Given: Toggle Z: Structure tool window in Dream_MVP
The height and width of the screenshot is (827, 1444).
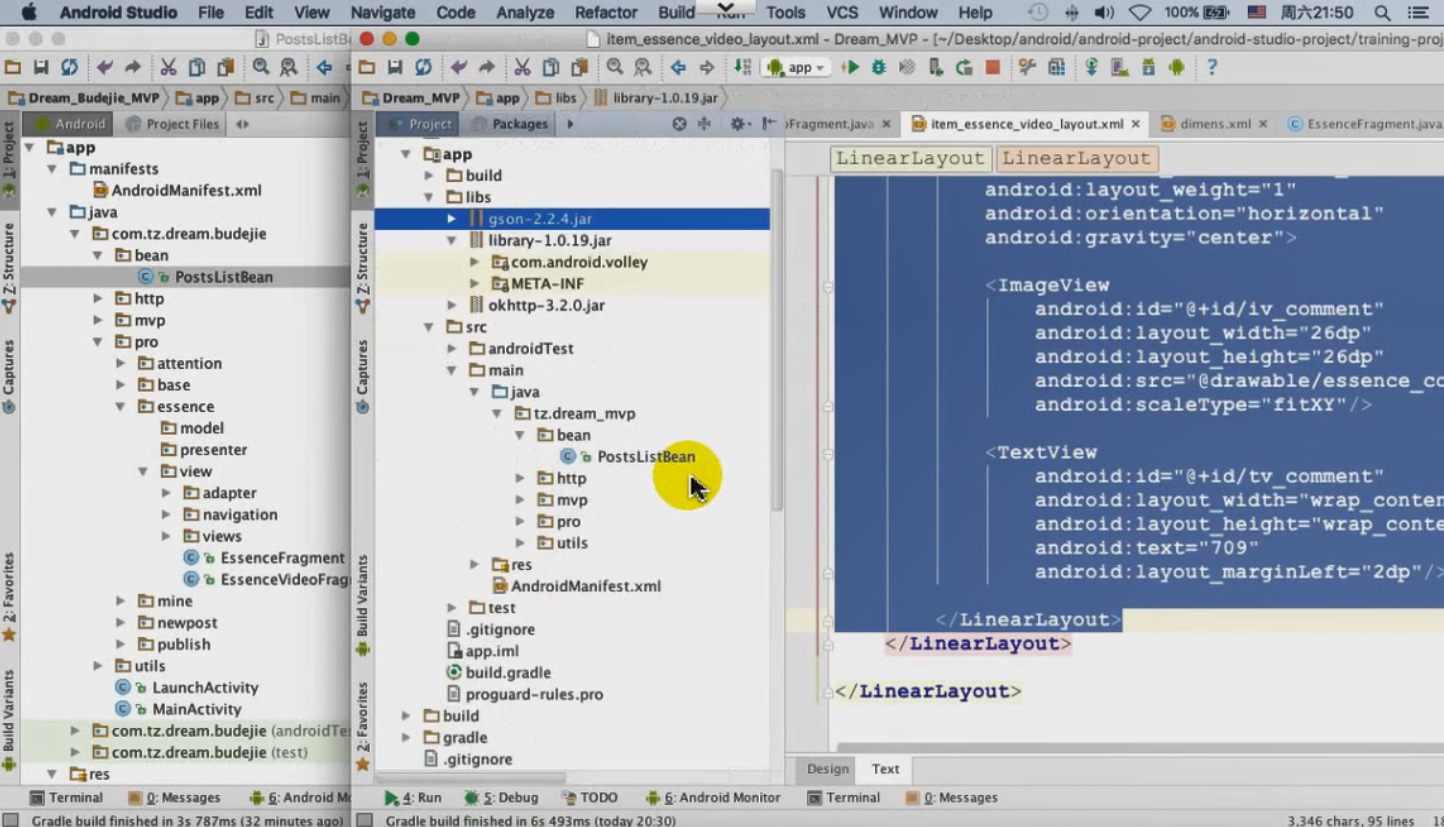Looking at the screenshot, I should coord(362,268).
